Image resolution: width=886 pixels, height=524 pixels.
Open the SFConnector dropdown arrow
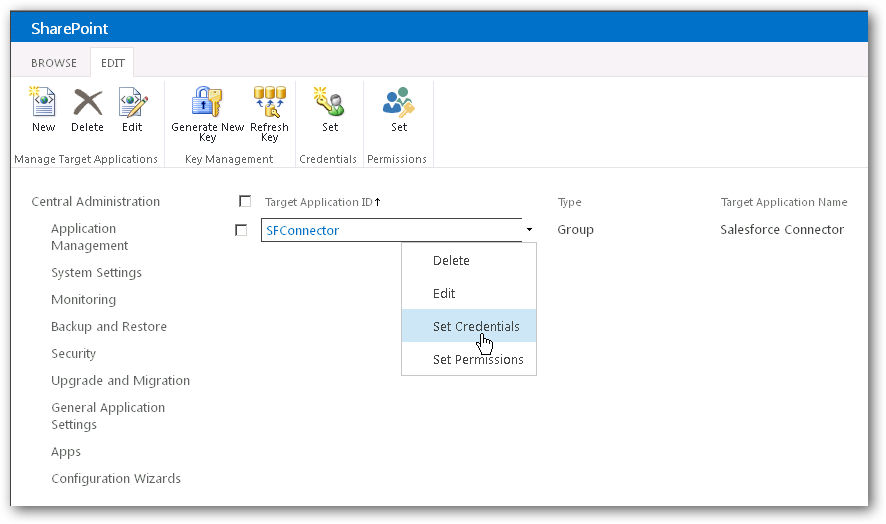point(529,229)
